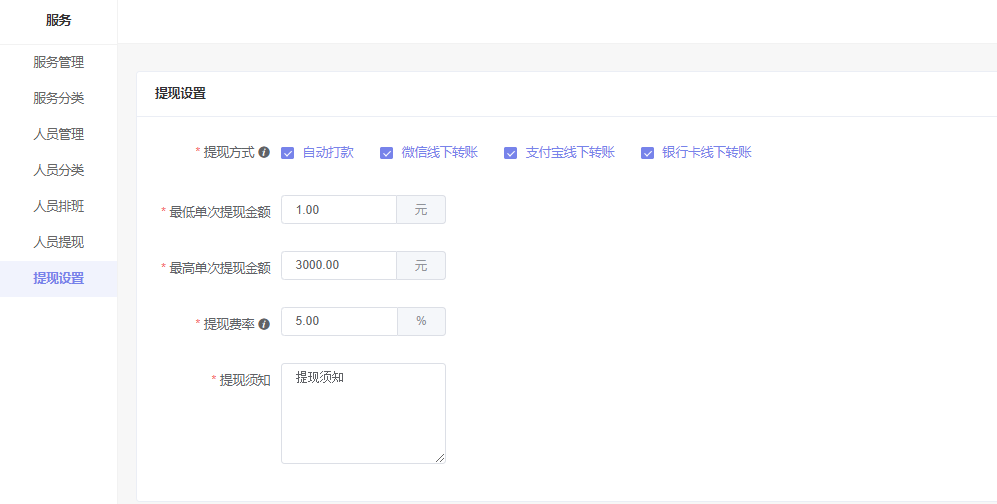
Task: Open the 人员排班 page
Action: [x=58, y=207]
